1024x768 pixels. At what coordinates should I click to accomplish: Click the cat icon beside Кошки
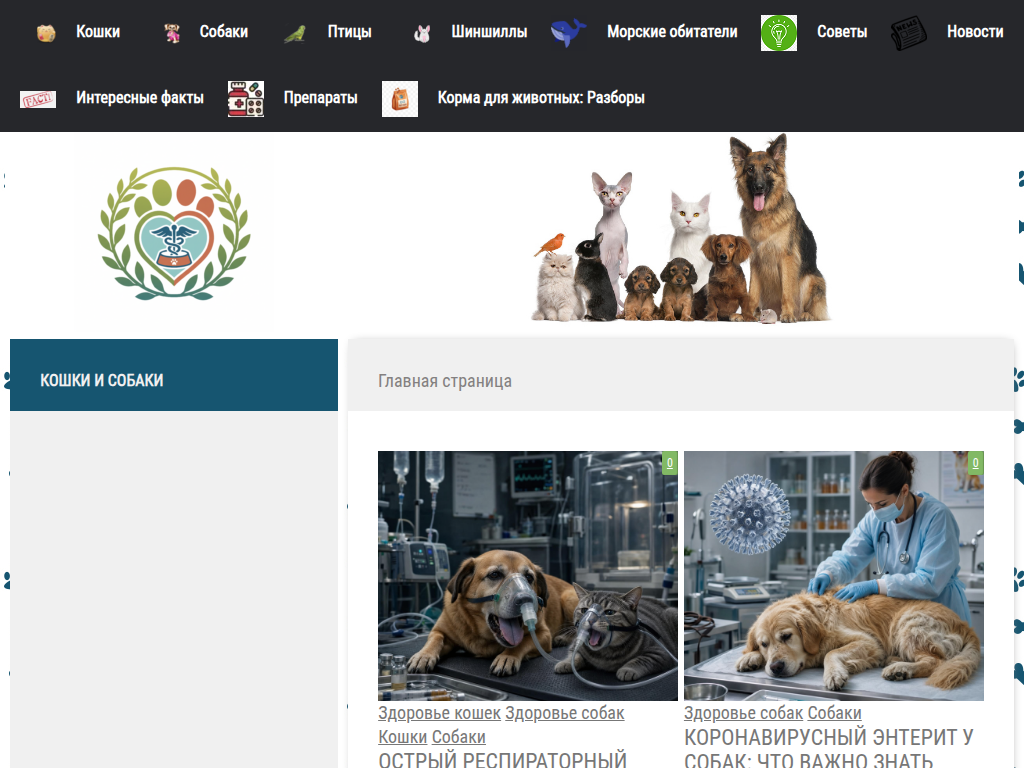pos(46,33)
